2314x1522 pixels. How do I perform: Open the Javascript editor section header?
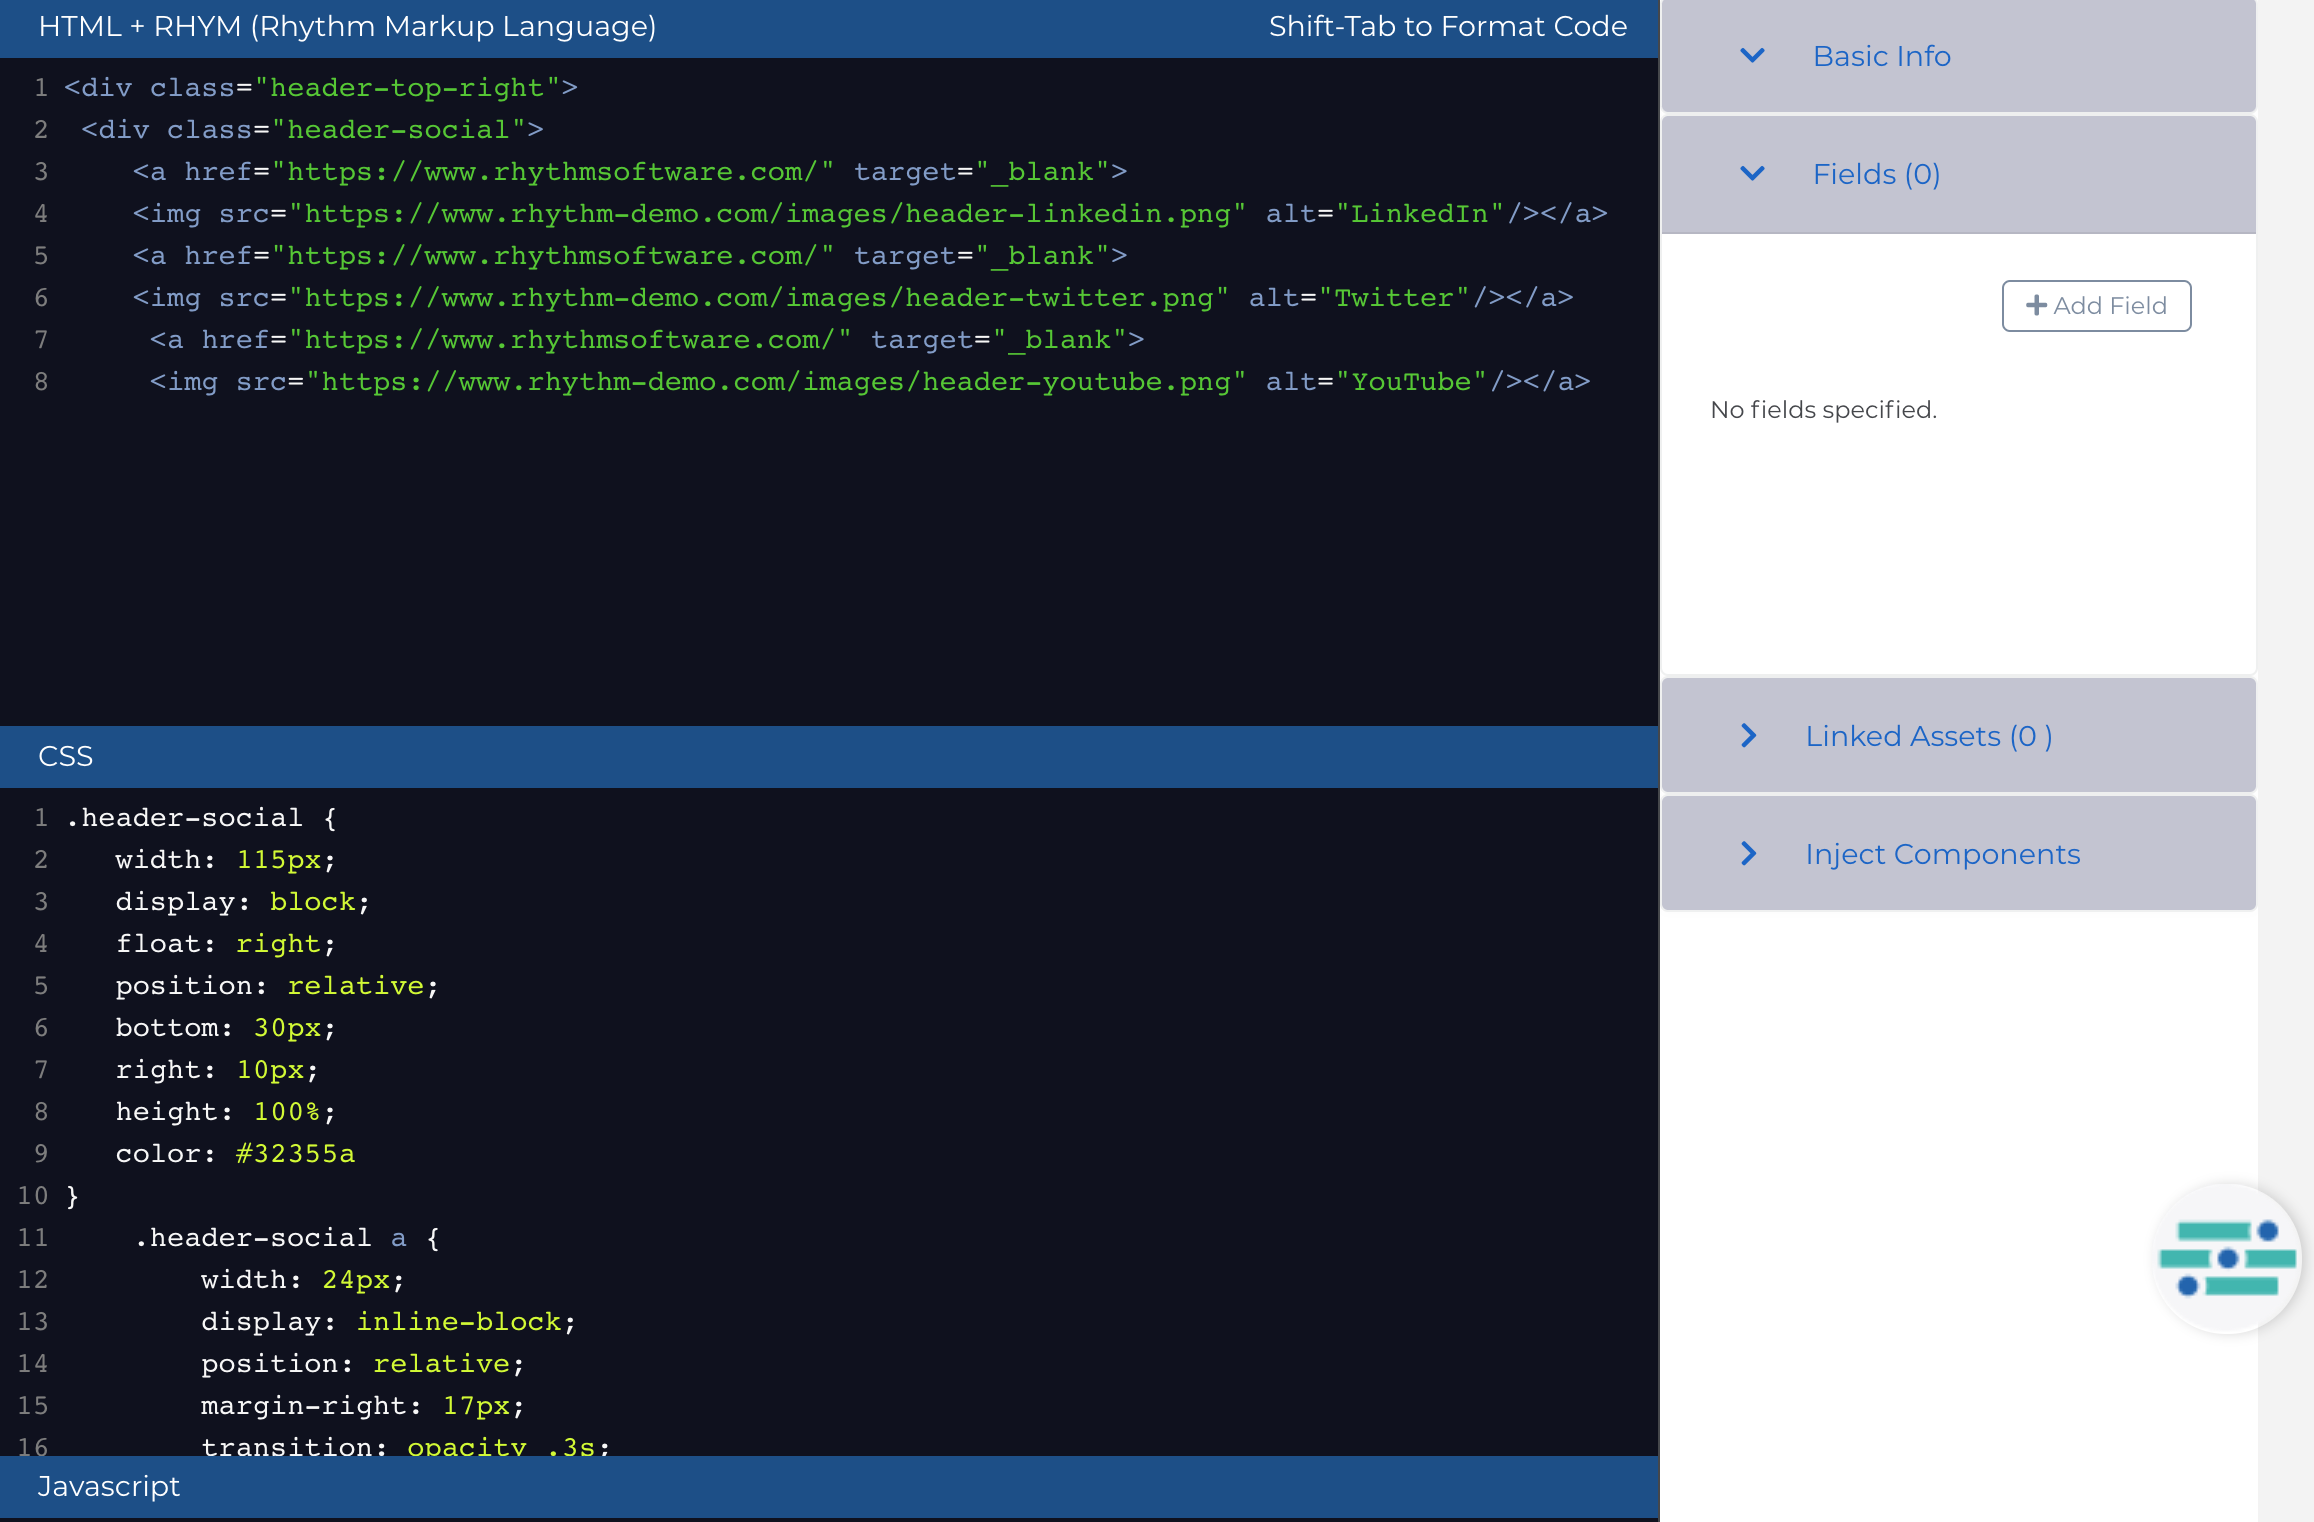(829, 1487)
